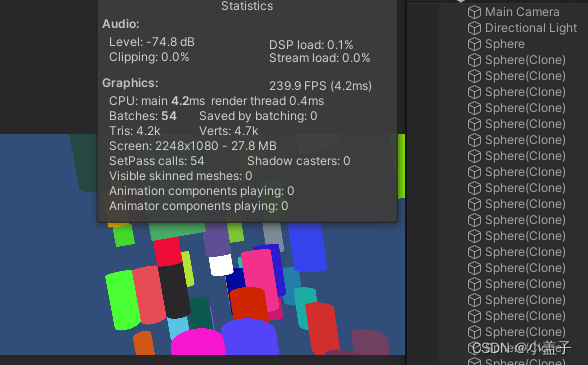The width and height of the screenshot is (588, 365).
Task: Click the Screen 2248x1080 resolution line
Action: [193, 146]
